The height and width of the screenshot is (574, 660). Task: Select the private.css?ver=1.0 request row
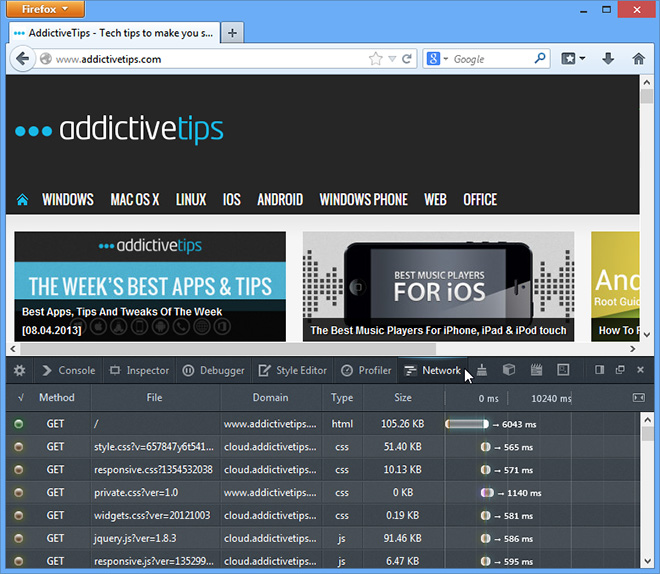323,492
